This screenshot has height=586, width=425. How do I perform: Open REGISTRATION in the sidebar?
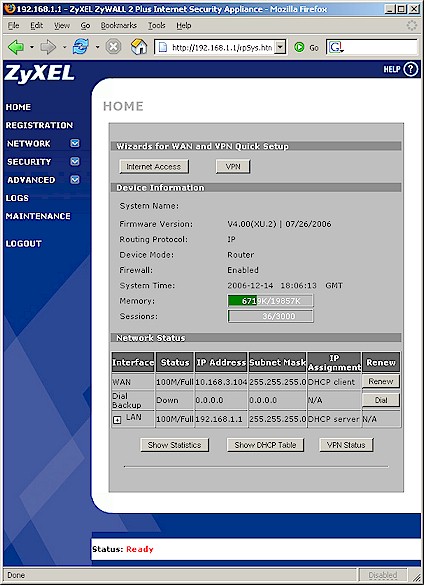39,125
